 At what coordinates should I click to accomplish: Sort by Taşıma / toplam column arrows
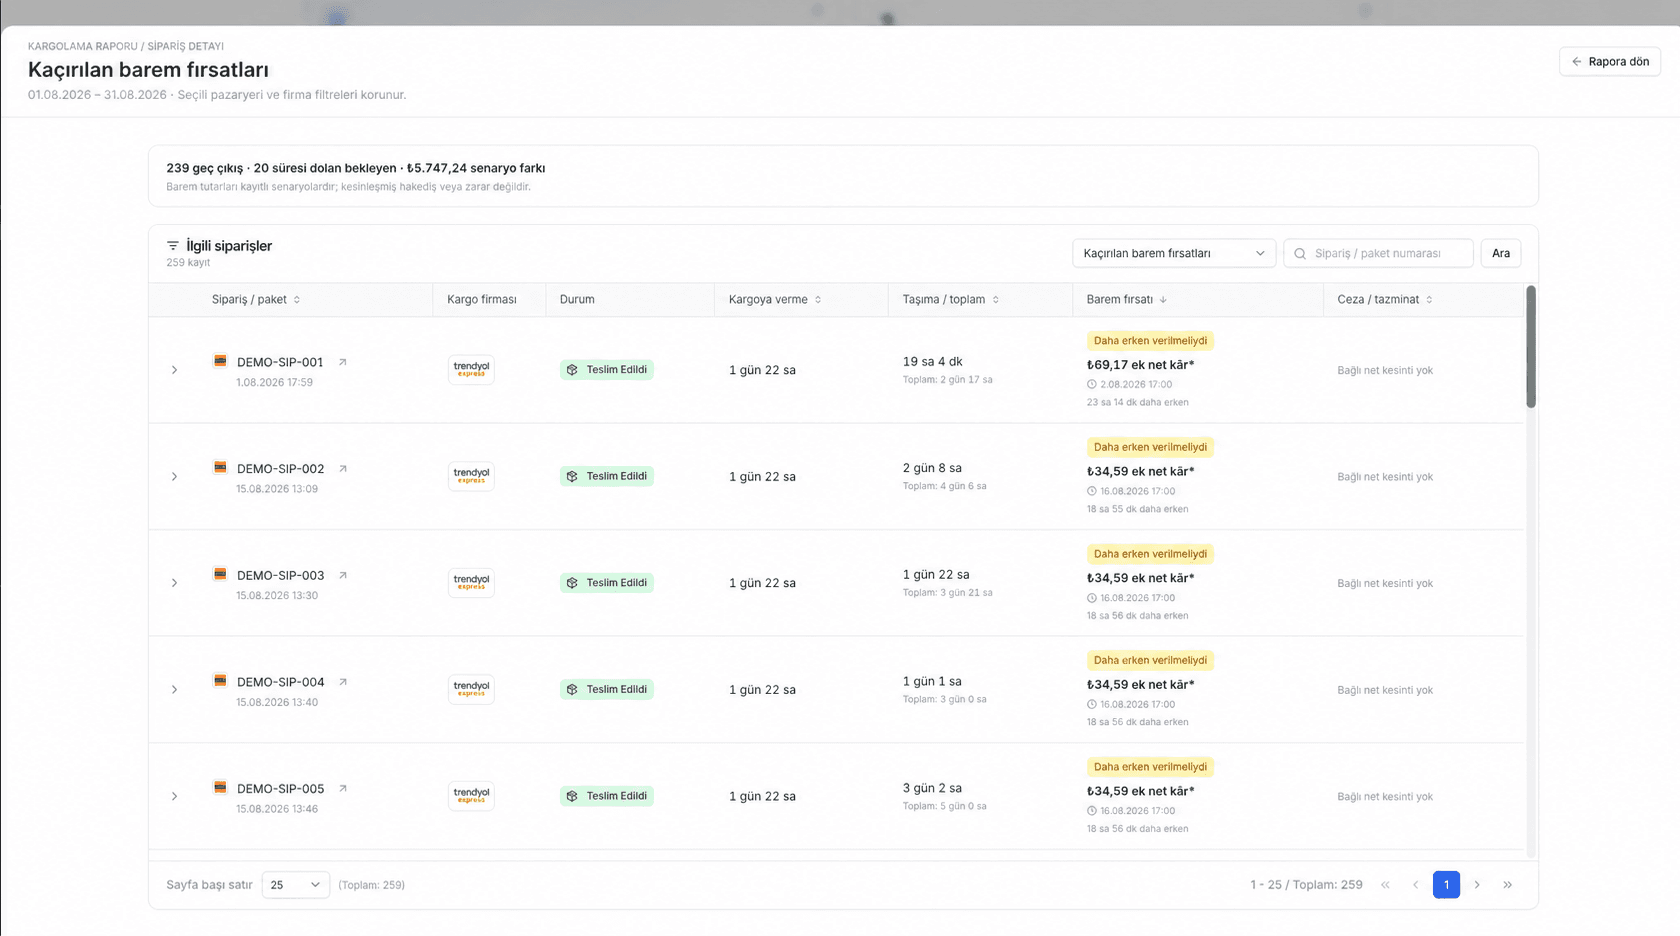pyautogui.click(x=996, y=300)
